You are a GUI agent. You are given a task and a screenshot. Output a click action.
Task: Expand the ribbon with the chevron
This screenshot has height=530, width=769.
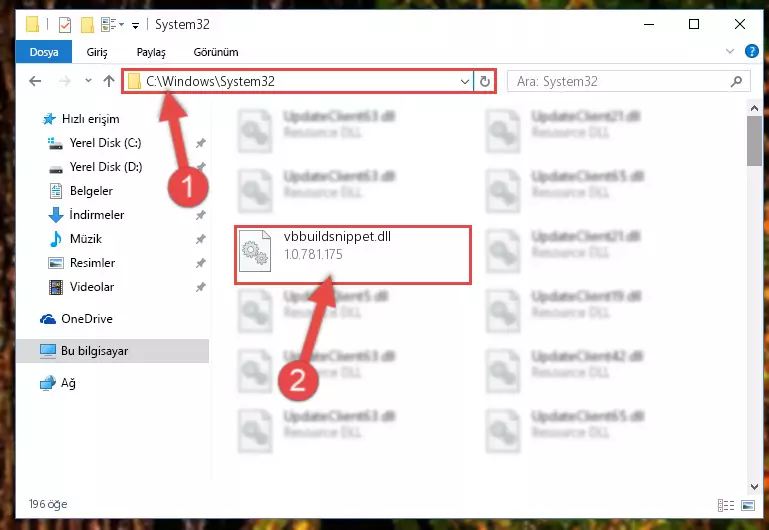click(730, 51)
